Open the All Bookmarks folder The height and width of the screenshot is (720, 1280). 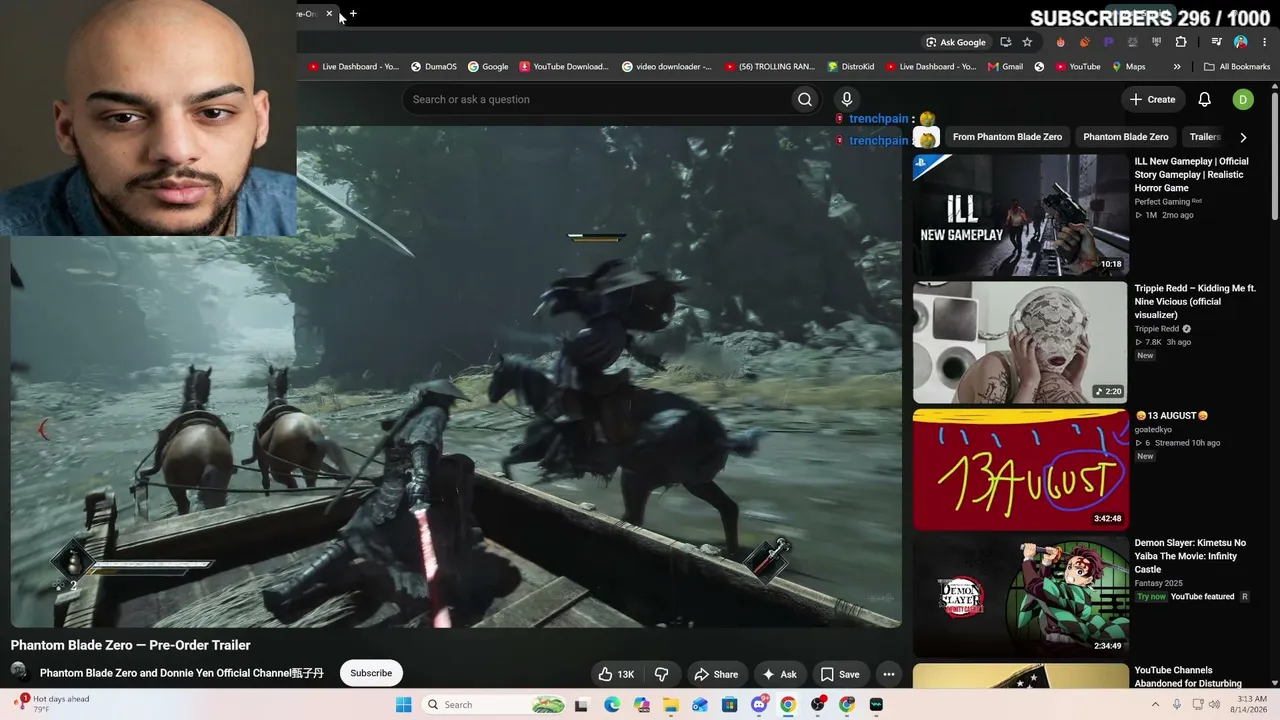tap(1237, 67)
